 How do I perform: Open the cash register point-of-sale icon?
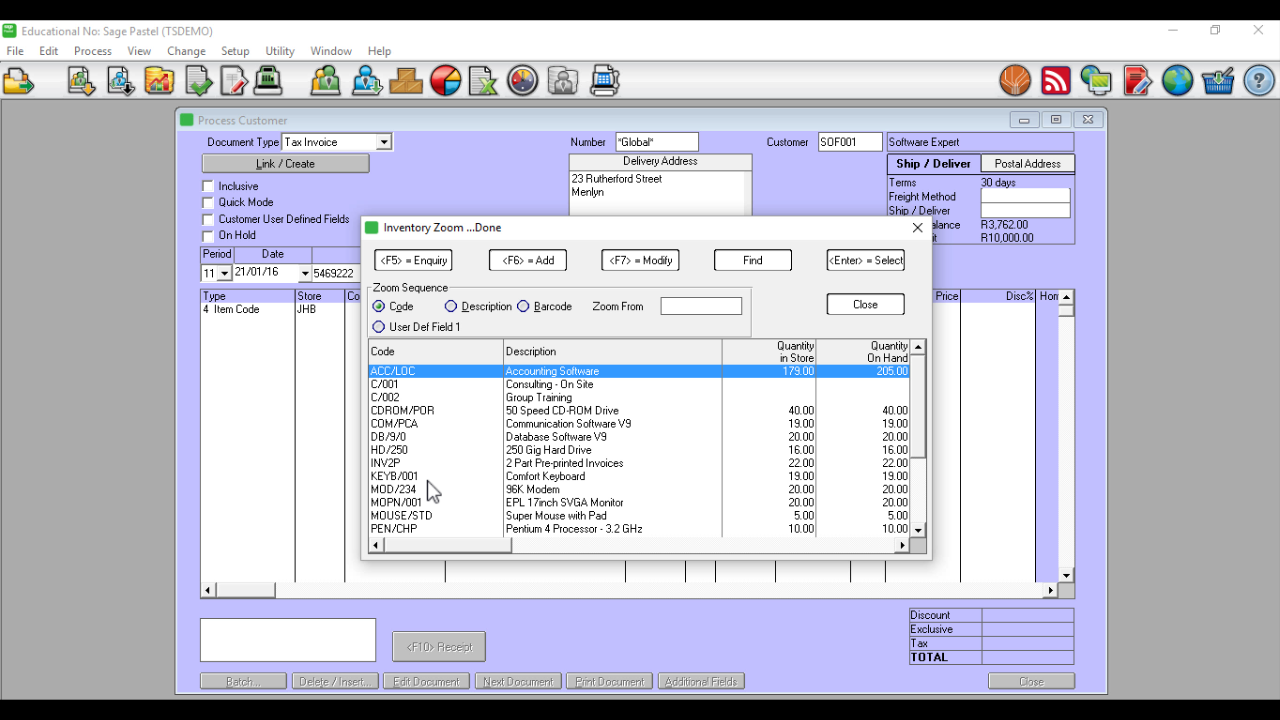pos(268,80)
